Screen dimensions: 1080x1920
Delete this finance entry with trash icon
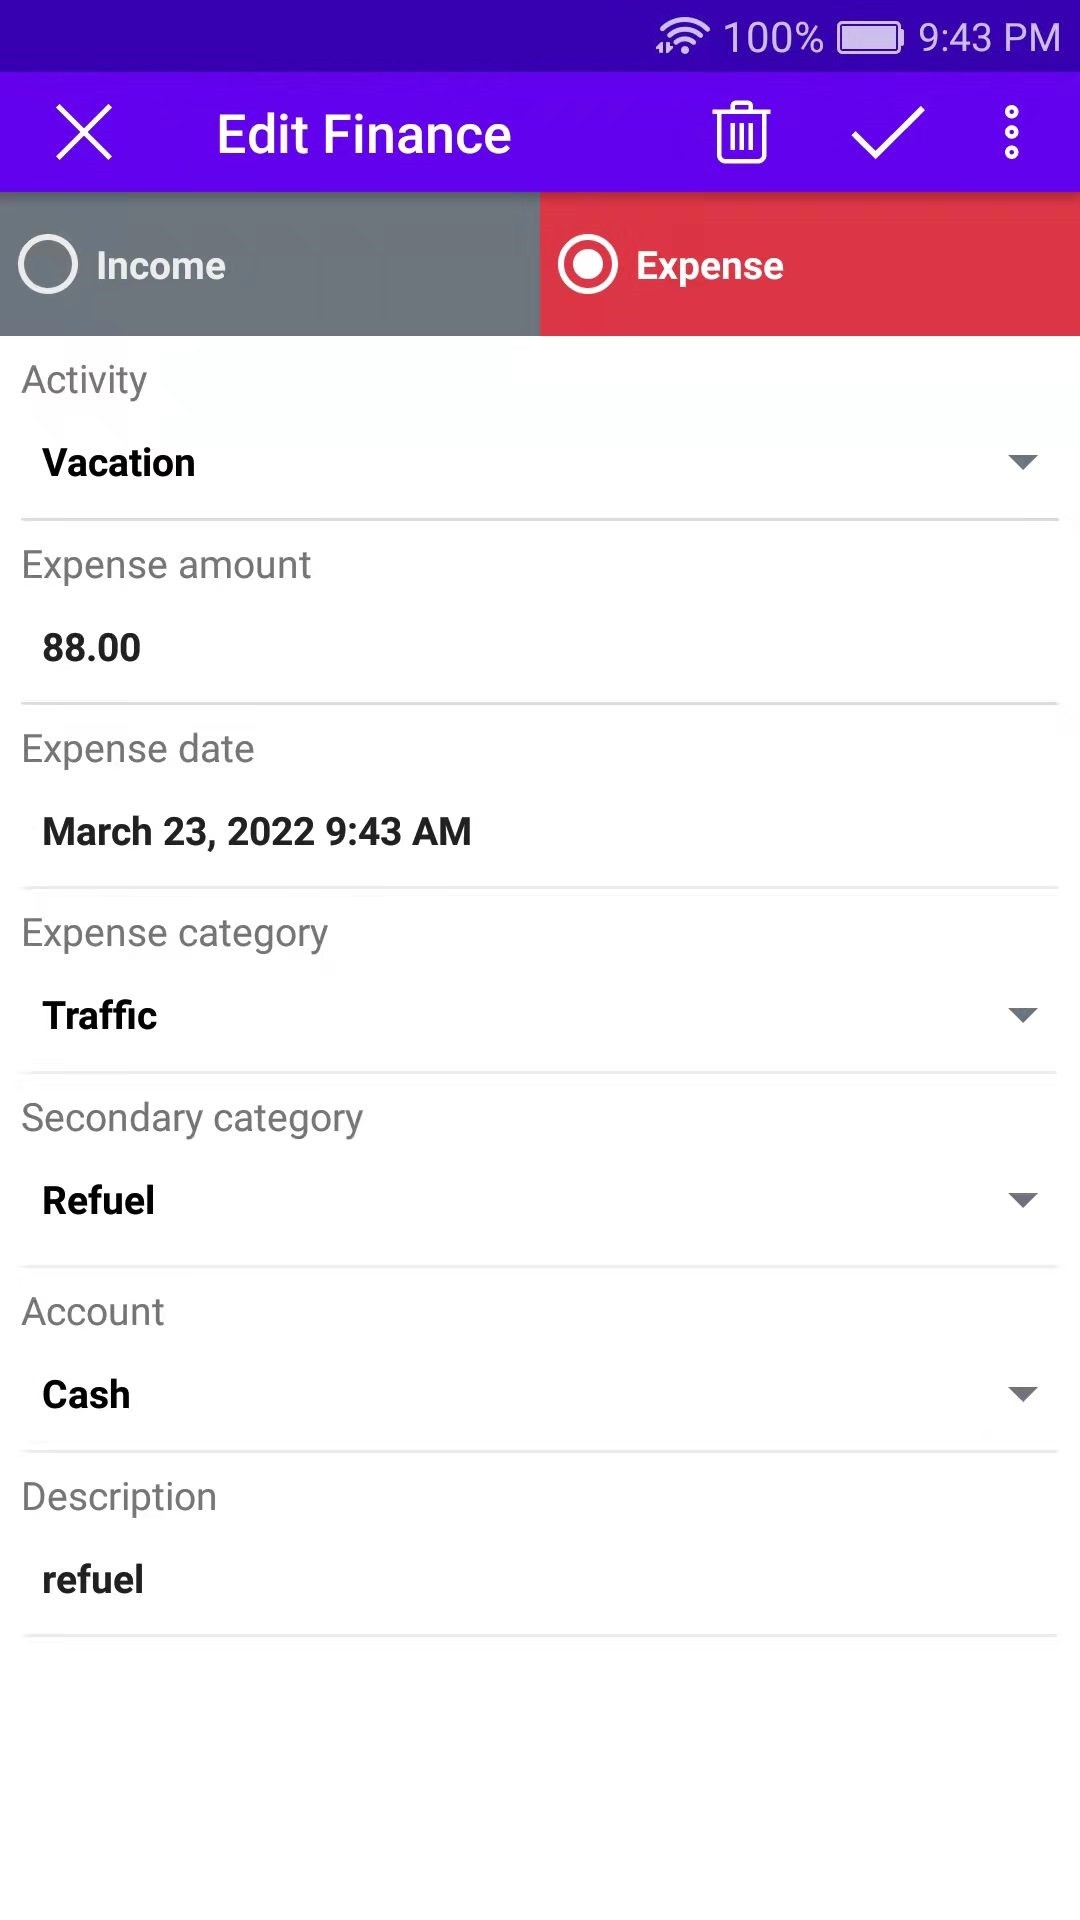coord(741,133)
